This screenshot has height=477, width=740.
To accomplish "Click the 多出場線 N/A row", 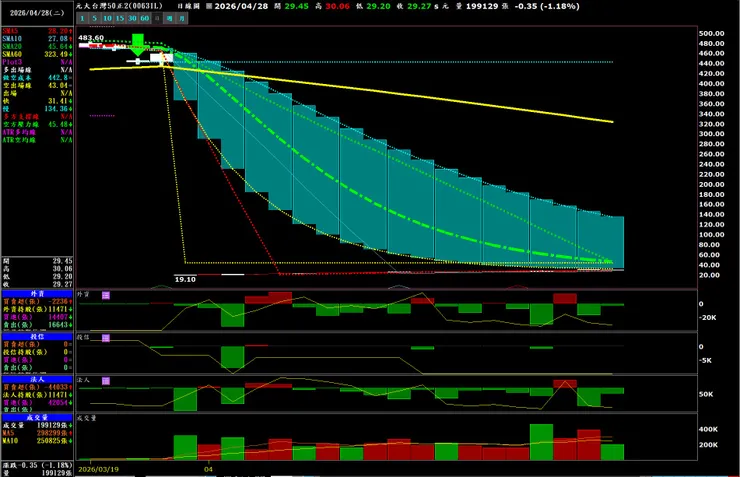I will [x=37, y=70].
